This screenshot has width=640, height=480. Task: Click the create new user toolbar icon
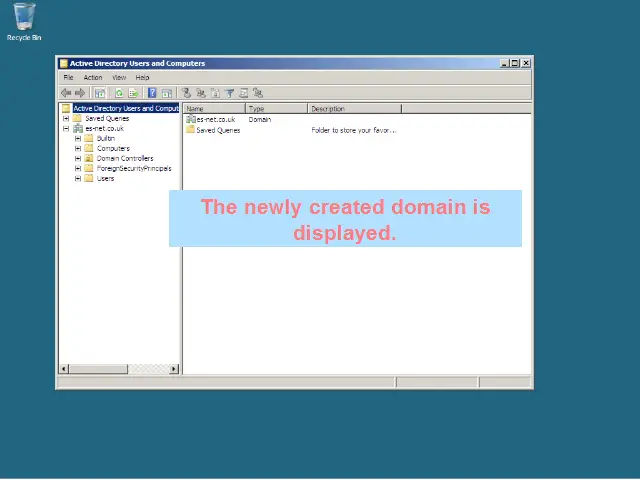(186, 93)
